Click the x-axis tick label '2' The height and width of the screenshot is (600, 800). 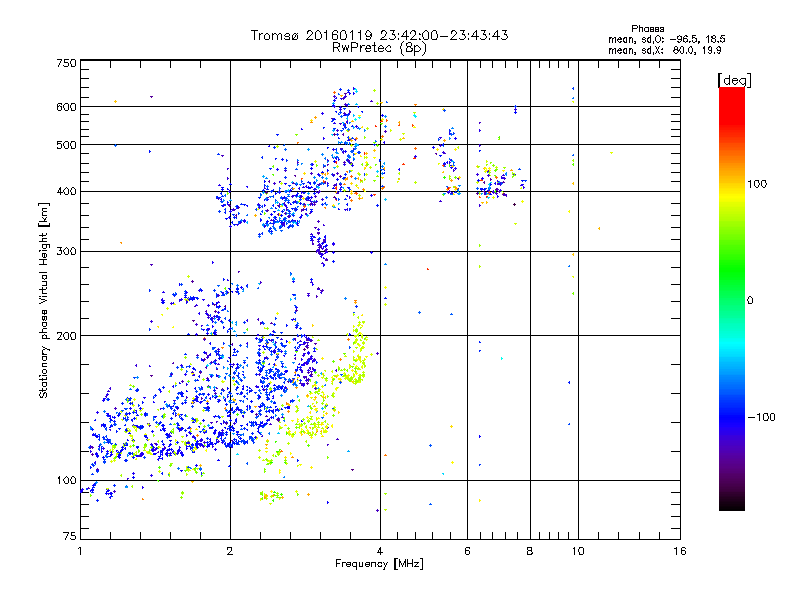230,551
